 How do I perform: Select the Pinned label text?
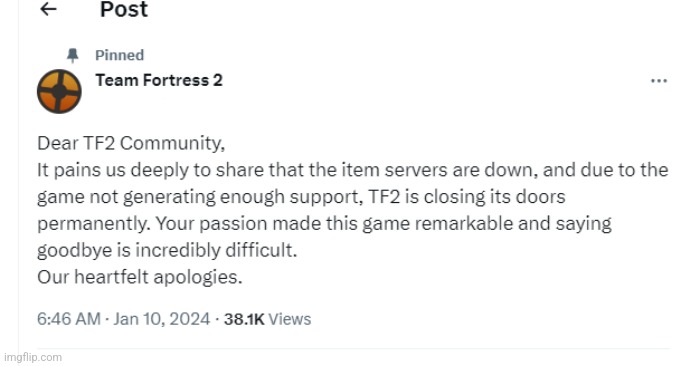click(119, 55)
